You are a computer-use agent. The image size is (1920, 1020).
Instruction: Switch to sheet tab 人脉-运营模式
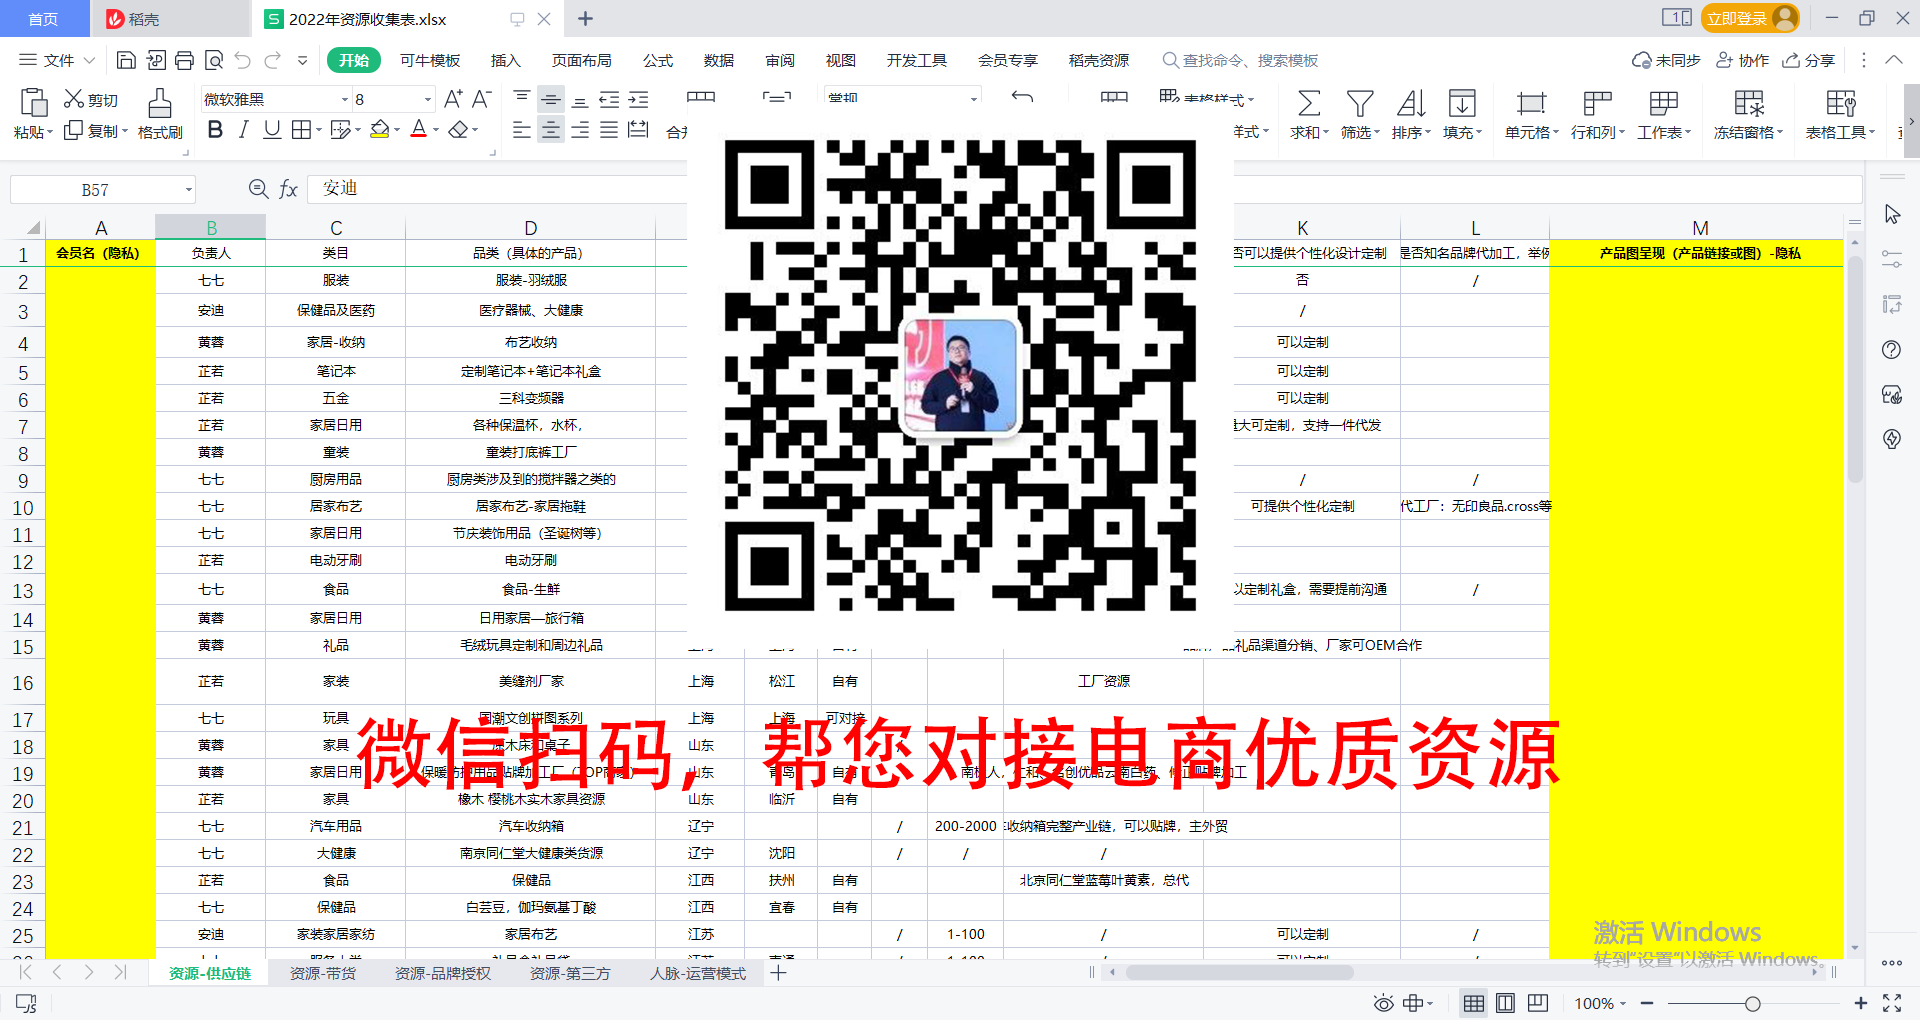pos(698,973)
